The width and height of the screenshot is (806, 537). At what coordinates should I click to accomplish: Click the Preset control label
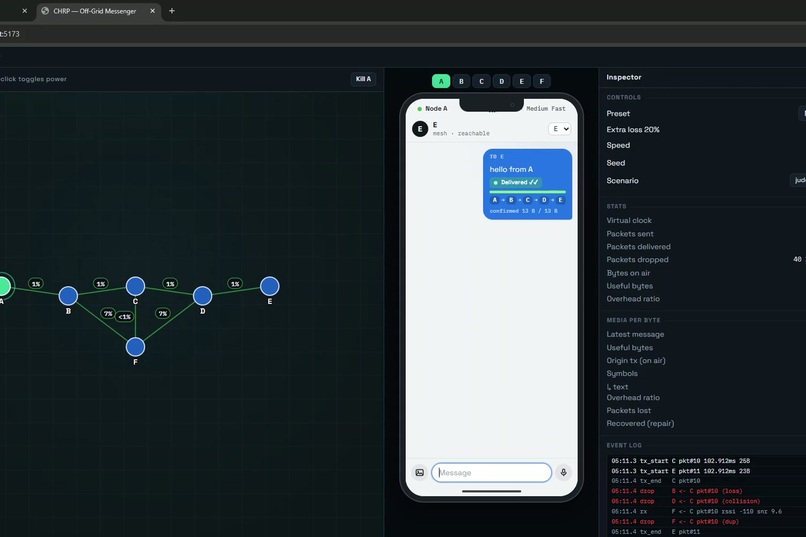pos(618,114)
